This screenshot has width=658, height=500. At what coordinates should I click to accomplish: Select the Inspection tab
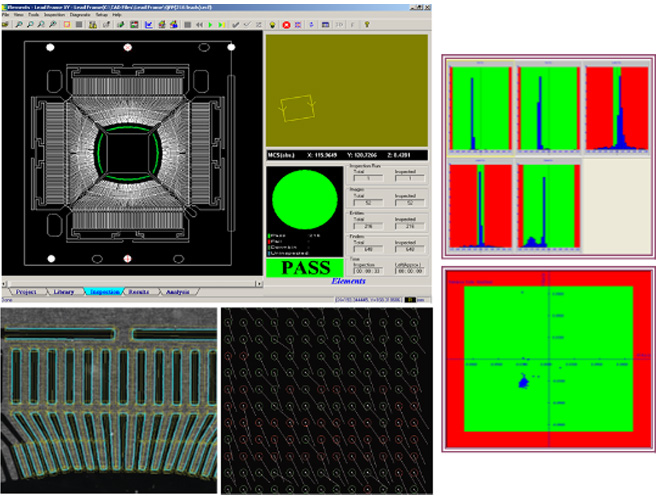tap(104, 291)
